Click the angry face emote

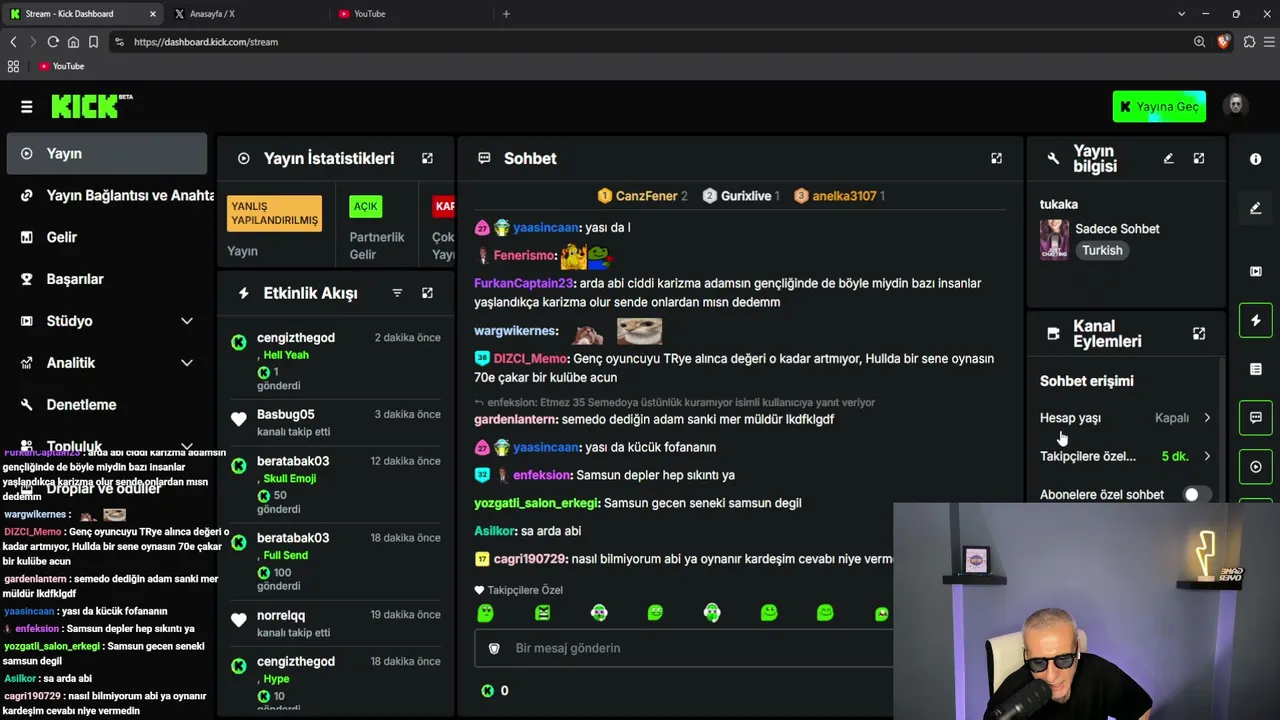[542, 612]
